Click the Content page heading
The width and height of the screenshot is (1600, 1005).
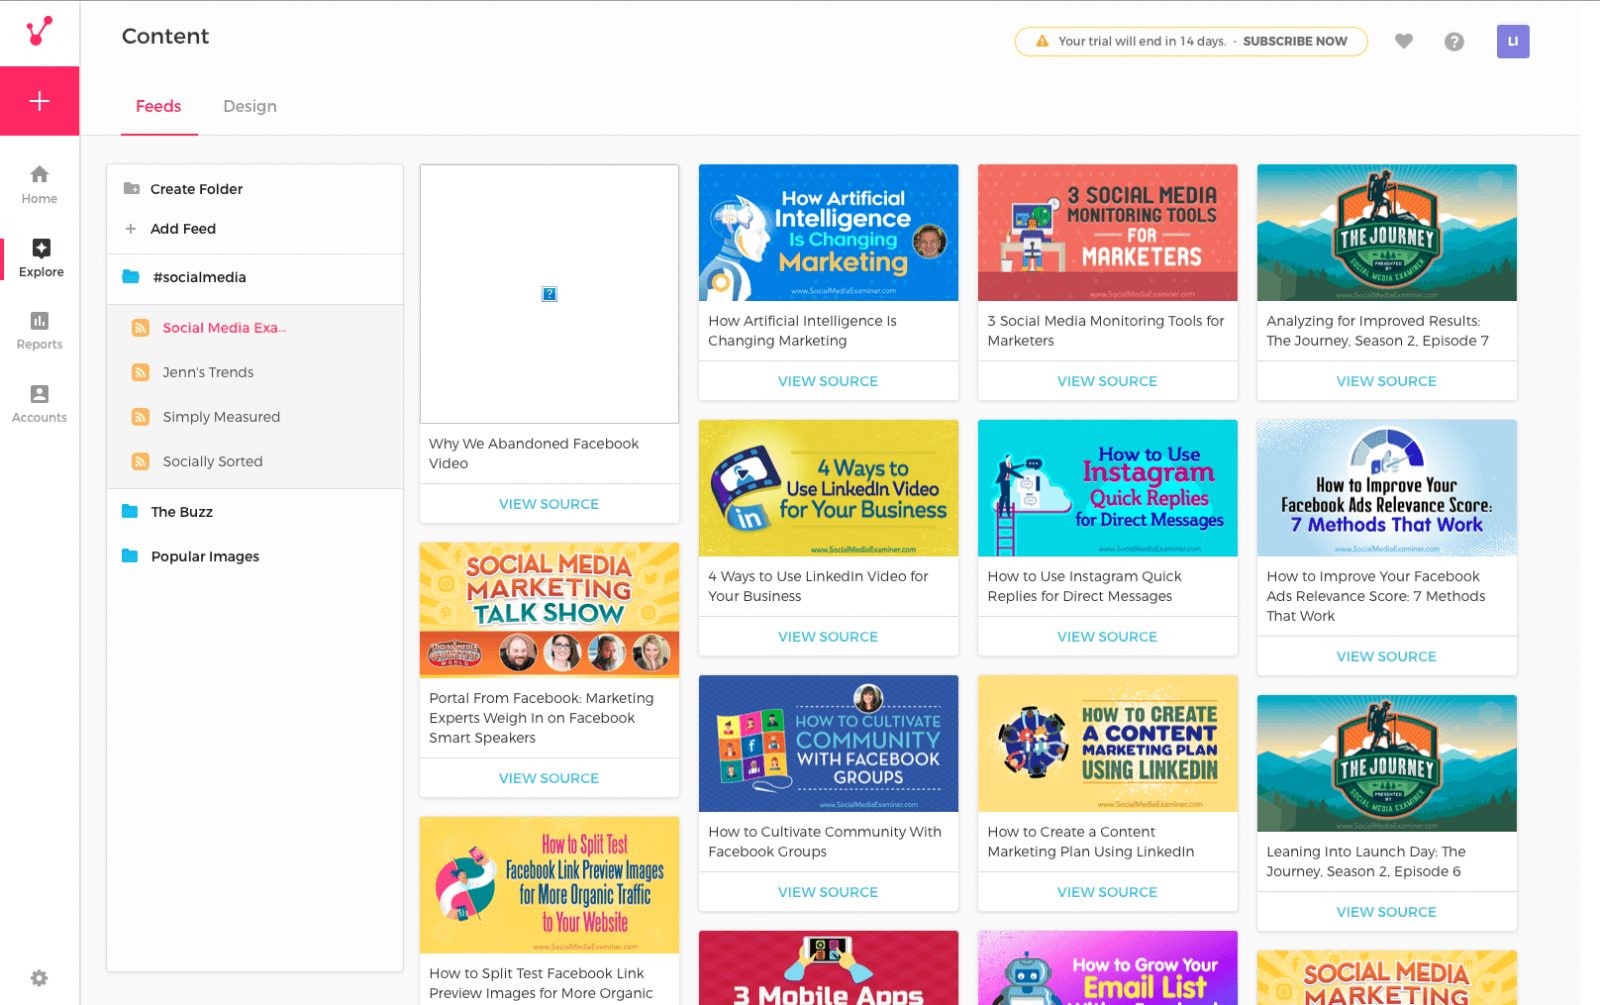point(165,36)
